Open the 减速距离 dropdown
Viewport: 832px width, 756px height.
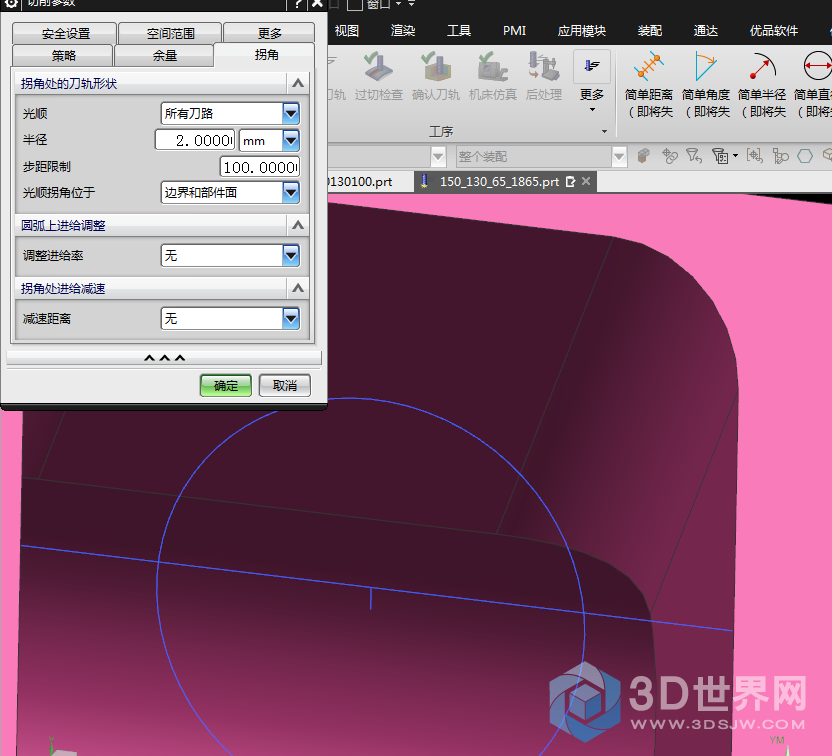tap(230, 318)
